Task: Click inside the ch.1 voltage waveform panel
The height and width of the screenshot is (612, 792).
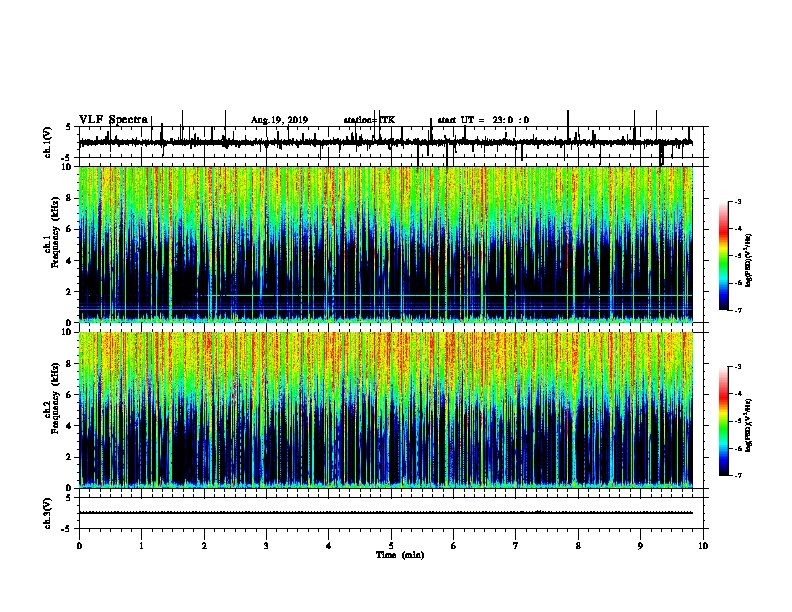Action: pos(391,142)
